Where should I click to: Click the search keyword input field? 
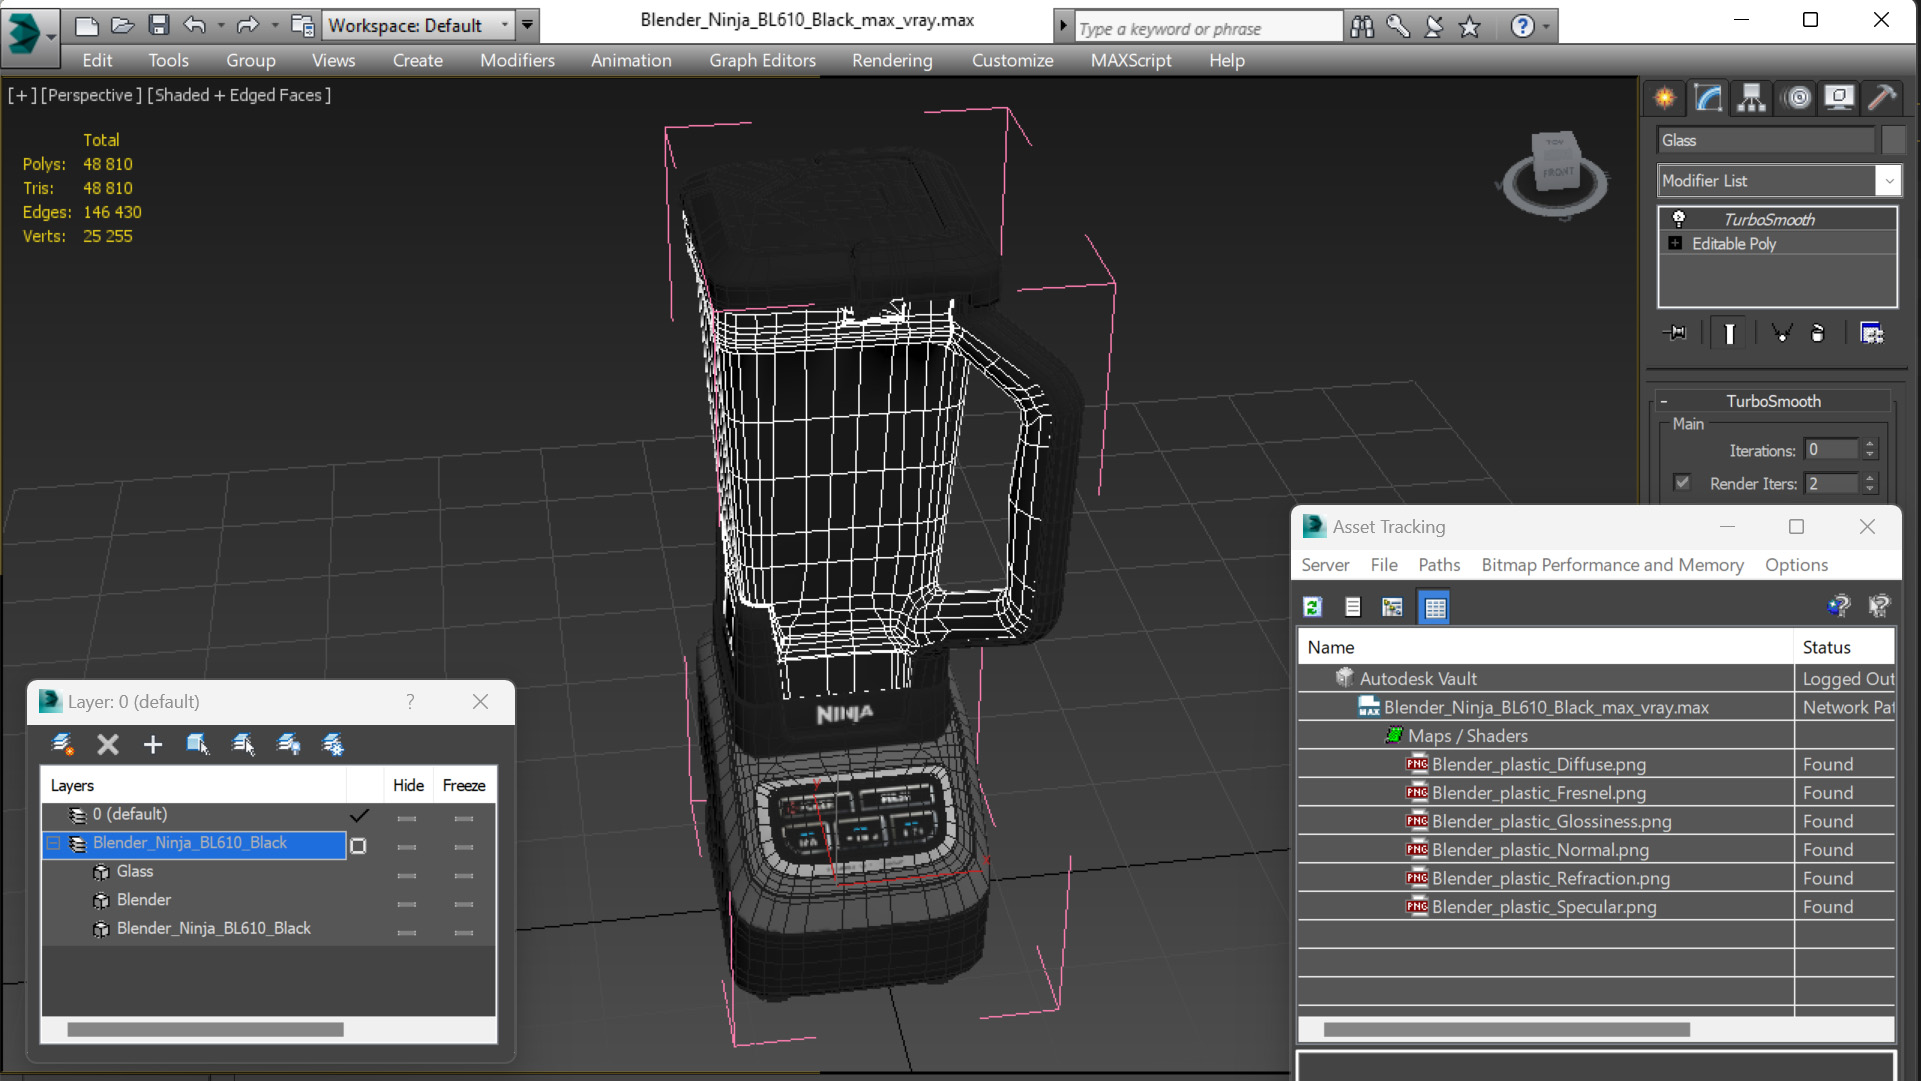pyautogui.click(x=1207, y=28)
